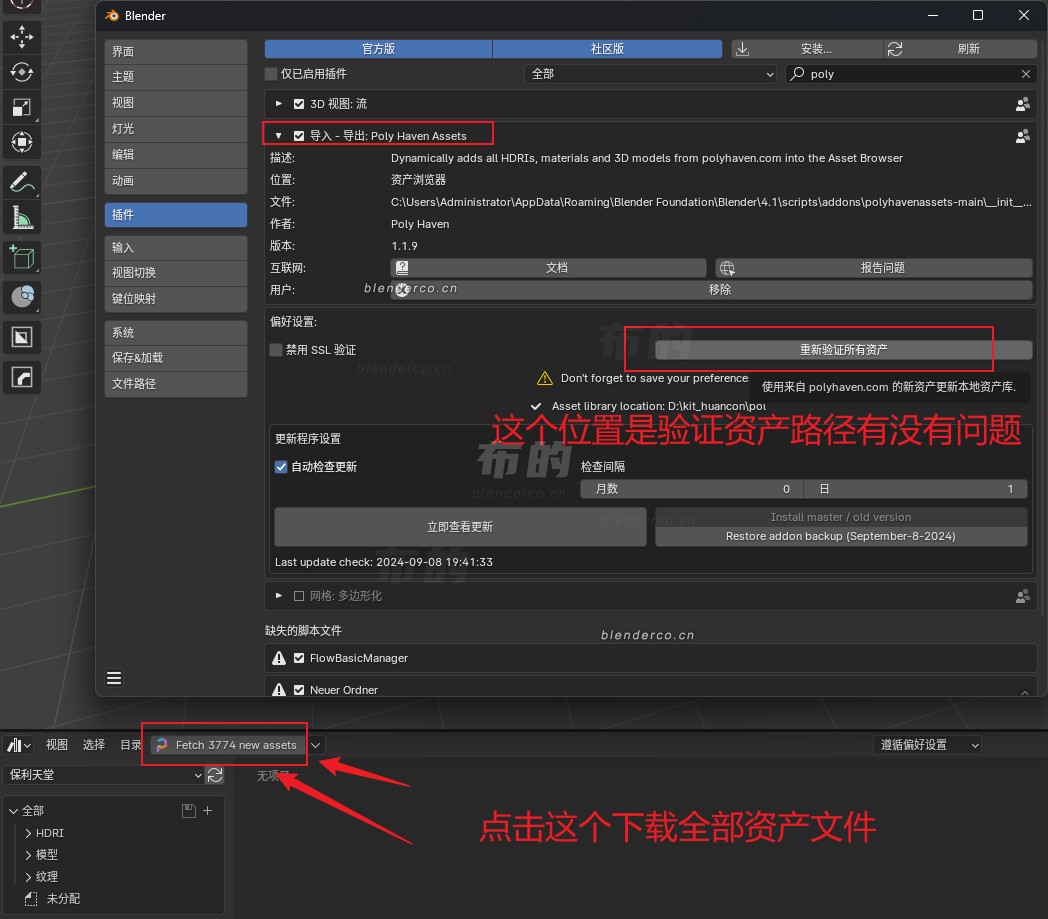This screenshot has width=1048, height=919.
Task: Click the 文档 documentation button
Action: tap(549, 268)
